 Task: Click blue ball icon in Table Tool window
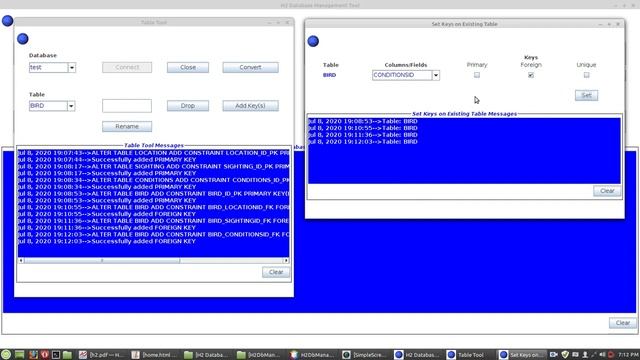23,39
